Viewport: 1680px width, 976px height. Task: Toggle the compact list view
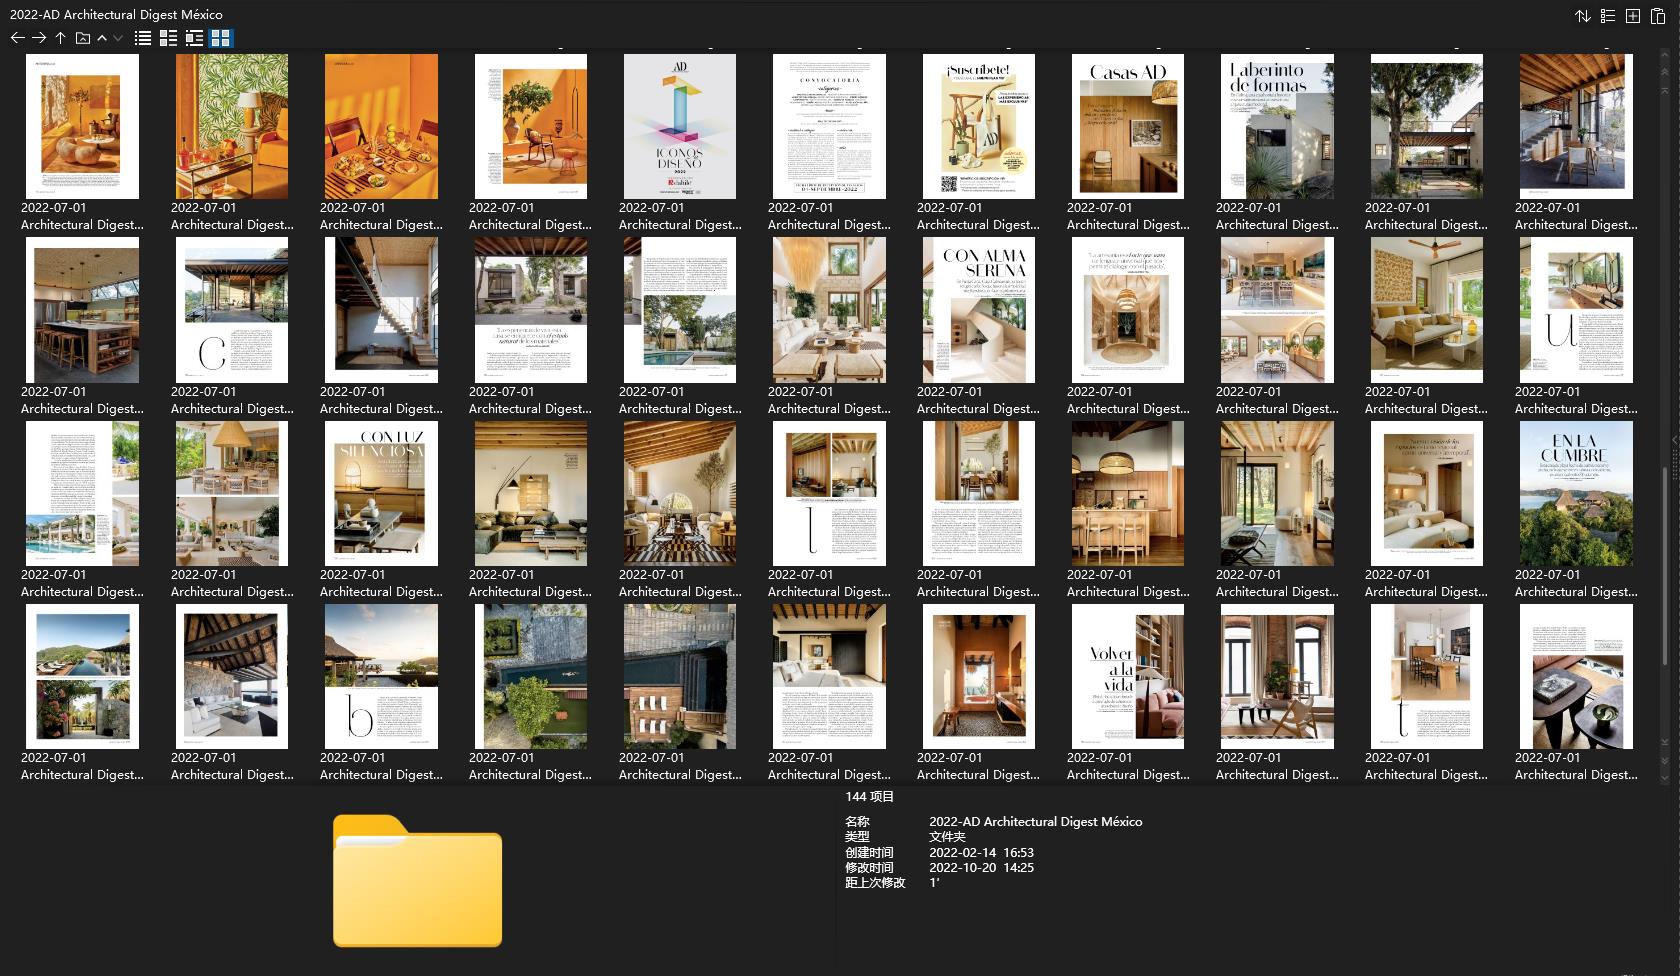point(144,38)
